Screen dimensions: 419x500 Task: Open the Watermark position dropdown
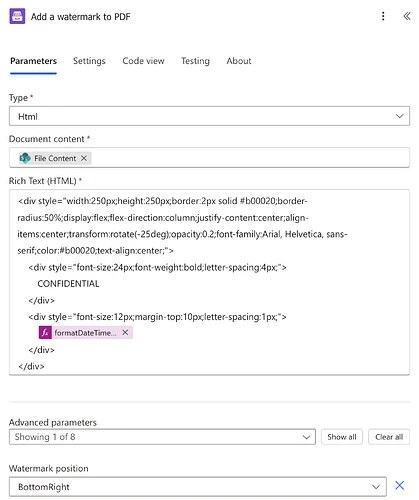pyautogui.click(x=198, y=487)
